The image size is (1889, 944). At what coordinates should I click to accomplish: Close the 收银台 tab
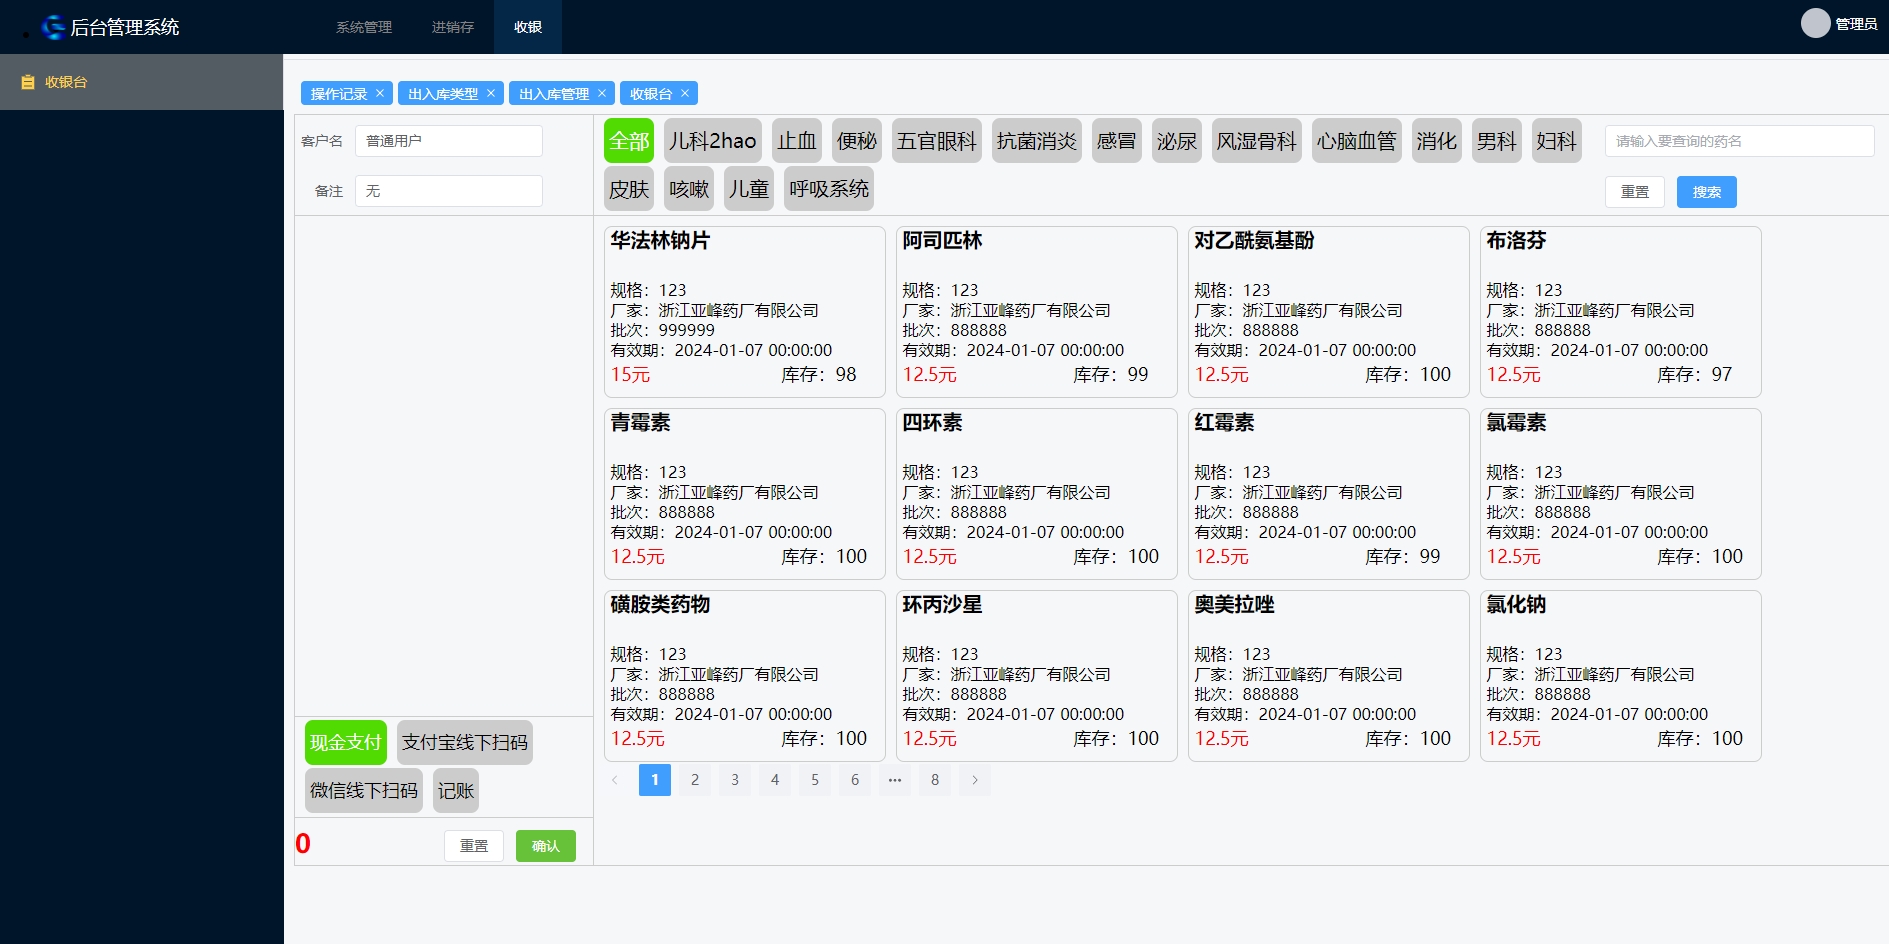click(x=685, y=93)
